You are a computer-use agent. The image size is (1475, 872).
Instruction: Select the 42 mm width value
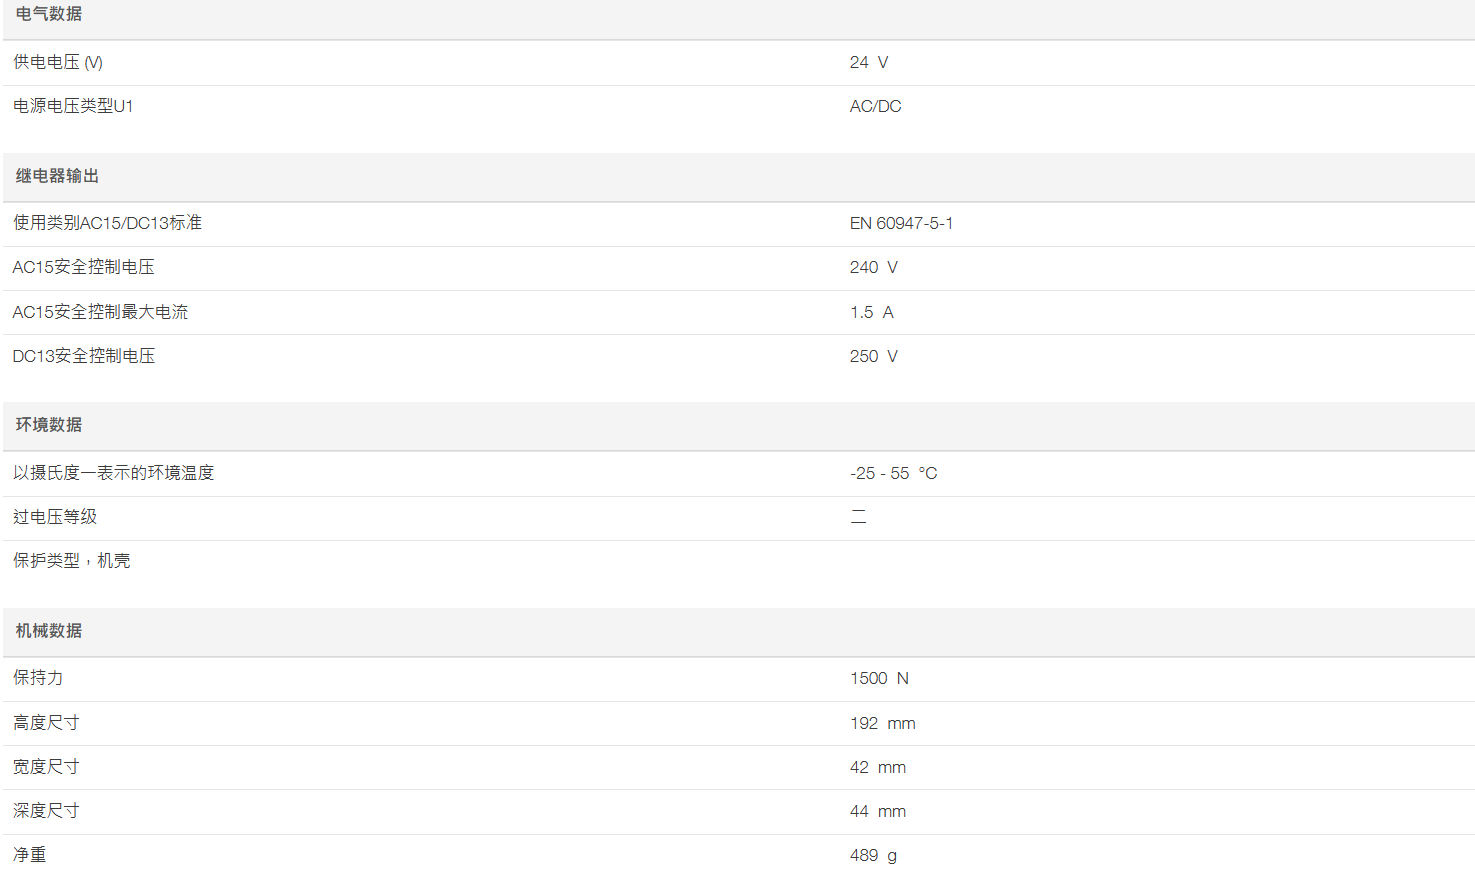[x=878, y=767]
